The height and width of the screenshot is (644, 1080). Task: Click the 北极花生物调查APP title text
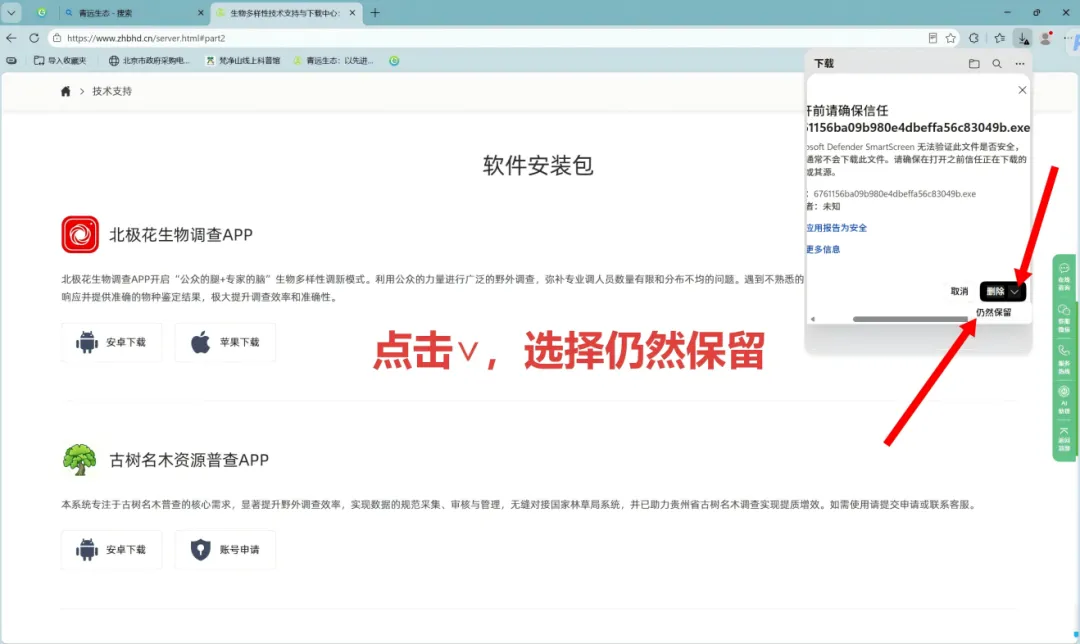[181, 235]
